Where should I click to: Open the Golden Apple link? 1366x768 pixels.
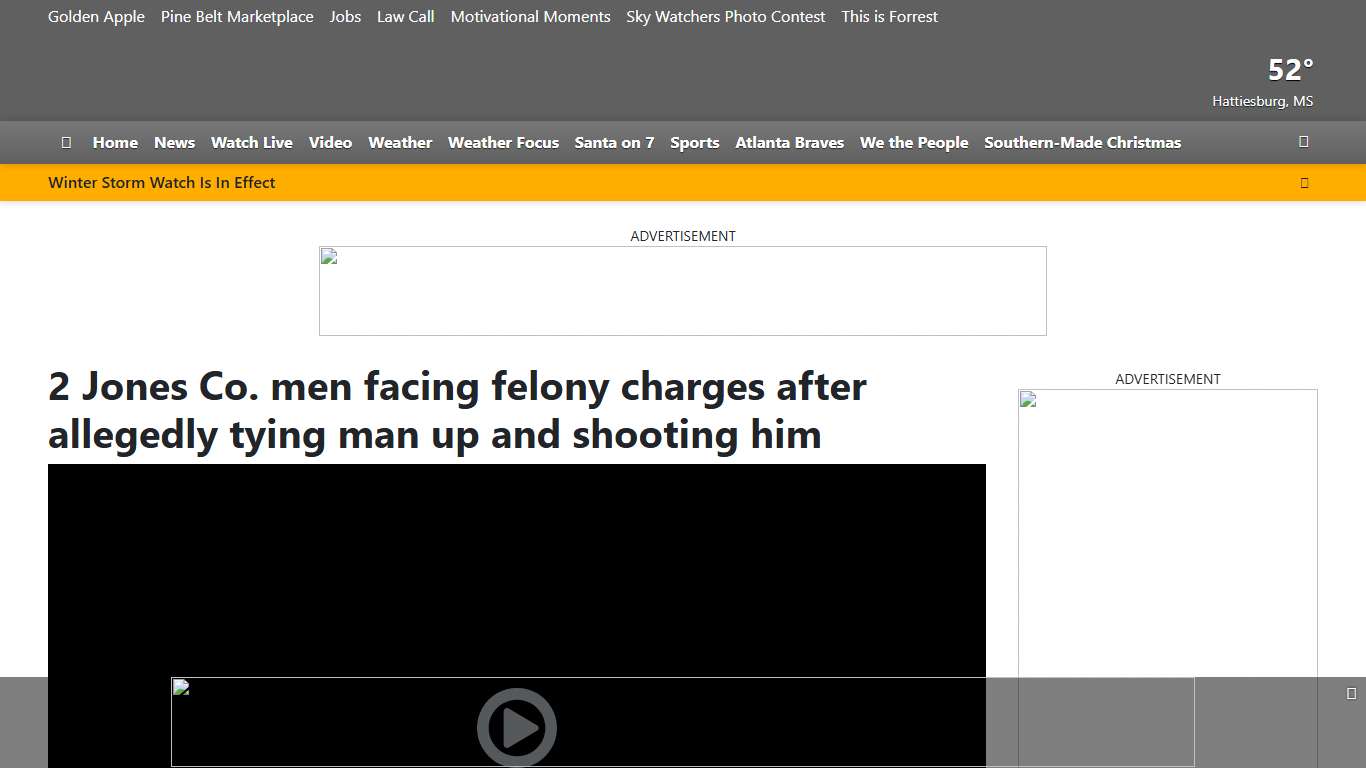(96, 16)
